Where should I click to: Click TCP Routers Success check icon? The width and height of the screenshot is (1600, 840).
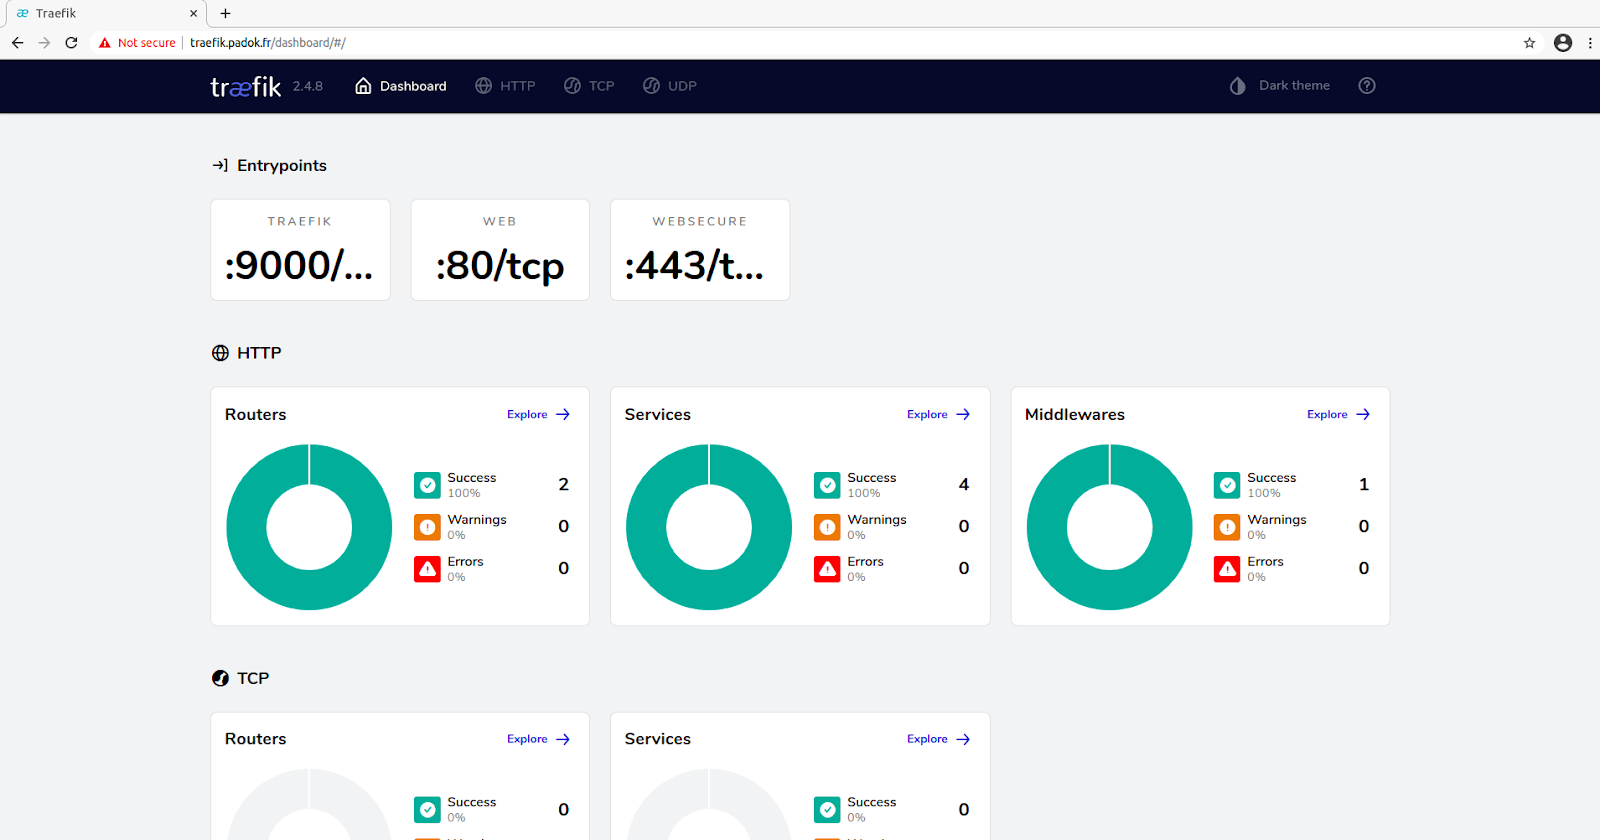coord(427,810)
